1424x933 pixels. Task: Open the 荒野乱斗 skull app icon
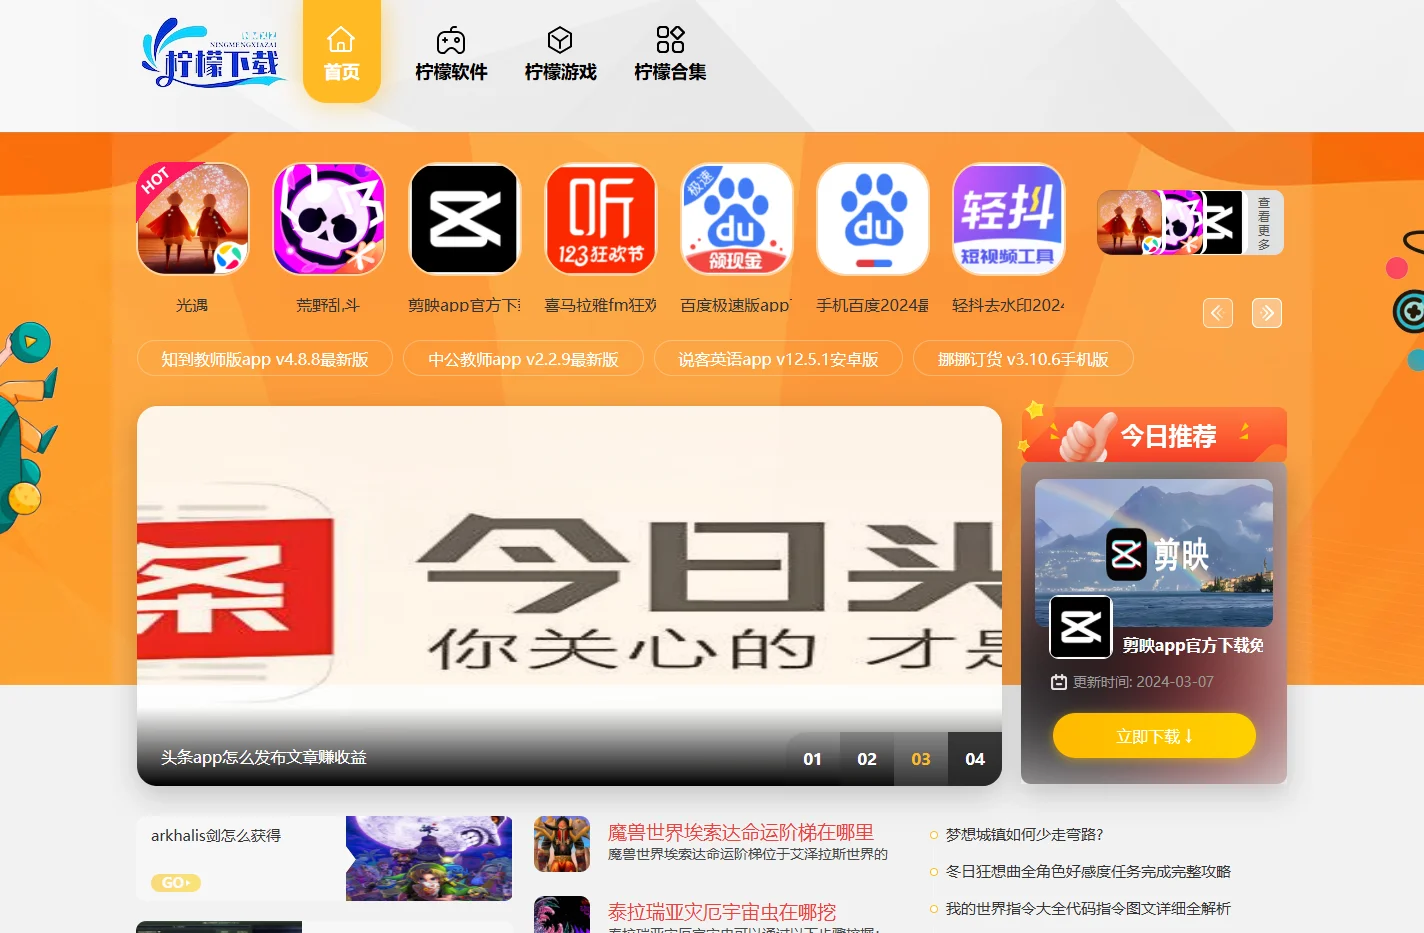[x=329, y=219]
